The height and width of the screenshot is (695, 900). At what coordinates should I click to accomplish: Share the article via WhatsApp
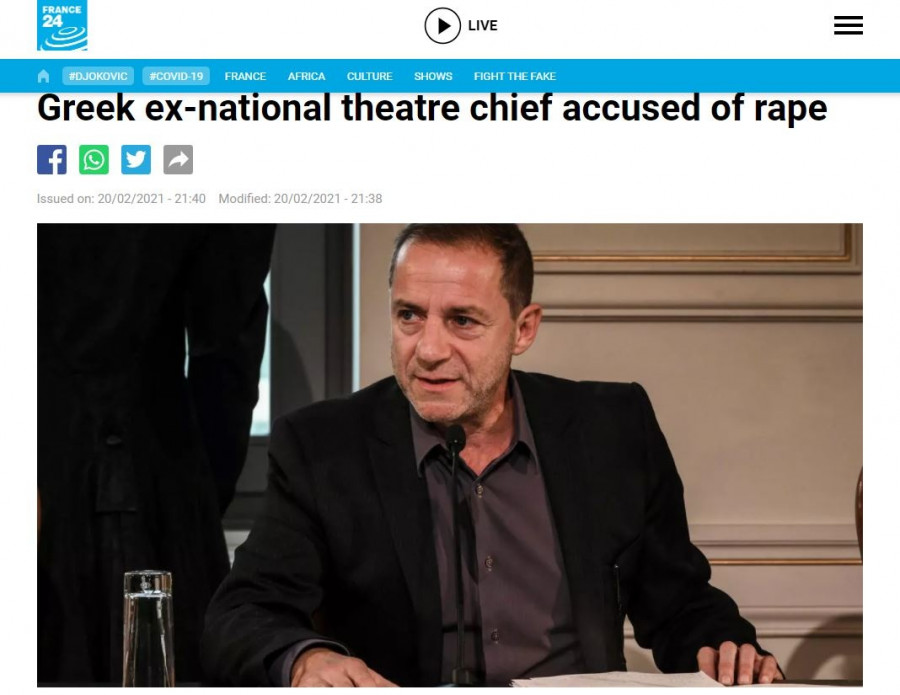coord(94,160)
